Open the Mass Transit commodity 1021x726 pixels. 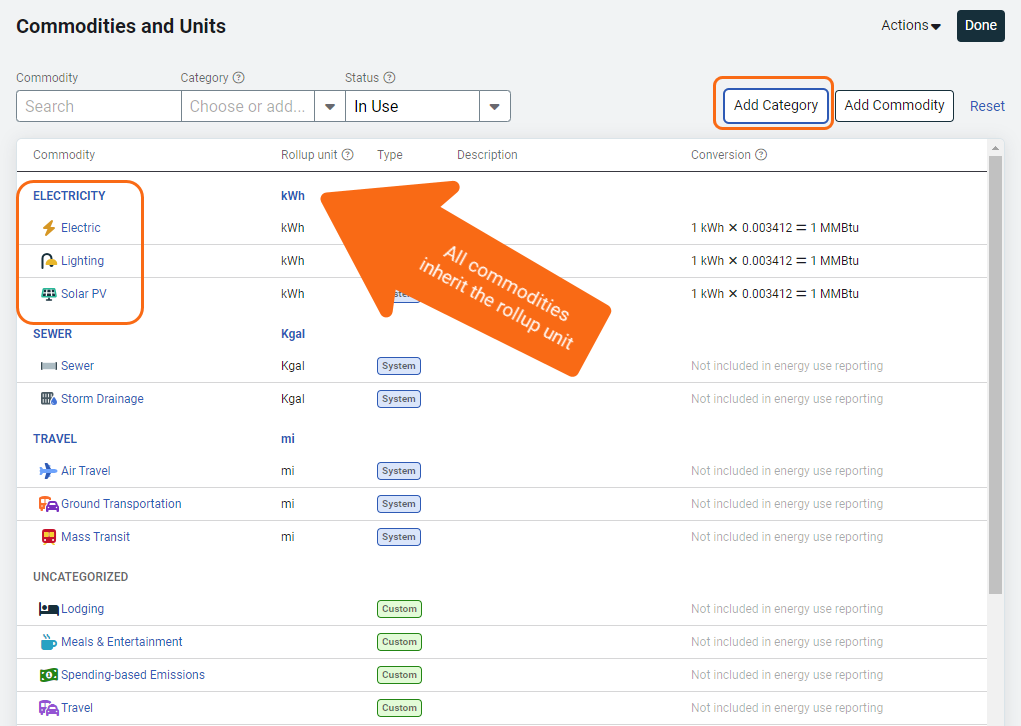pyautogui.click(x=95, y=537)
